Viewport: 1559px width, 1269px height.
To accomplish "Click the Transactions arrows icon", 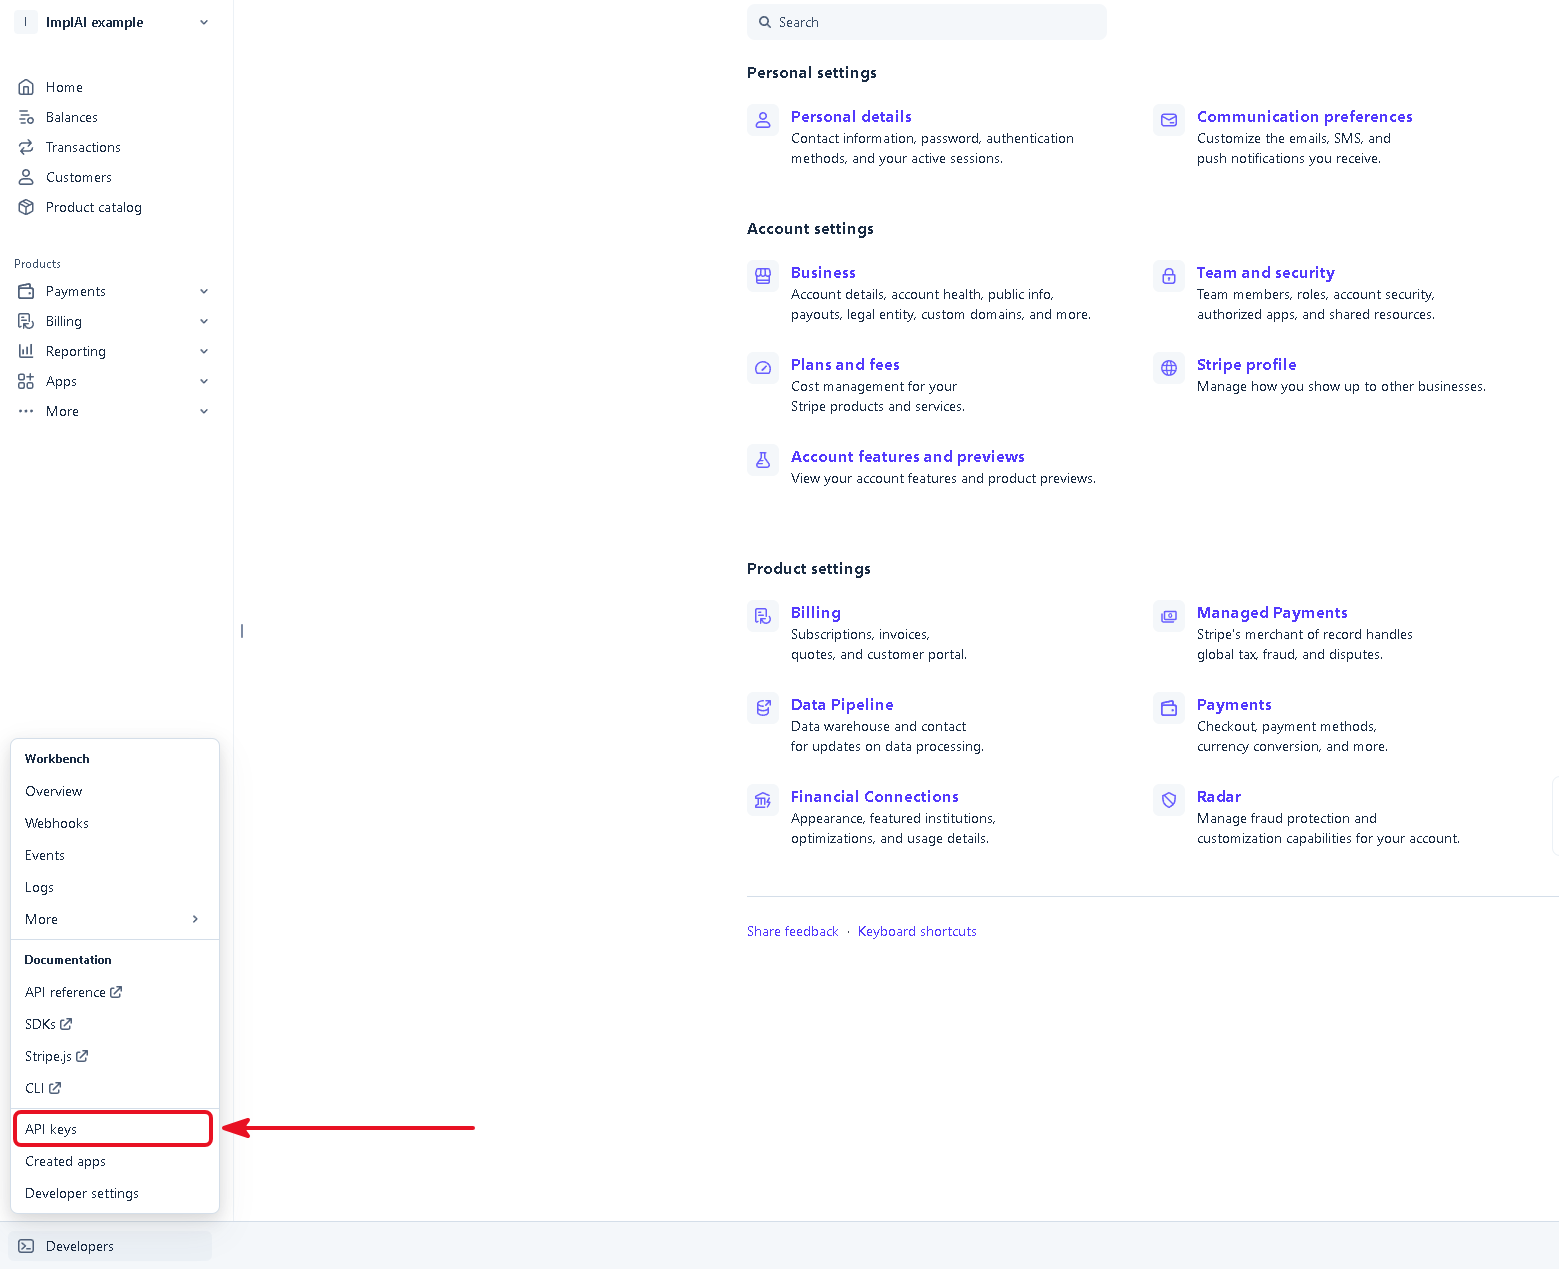I will pyautogui.click(x=26, y=147).
